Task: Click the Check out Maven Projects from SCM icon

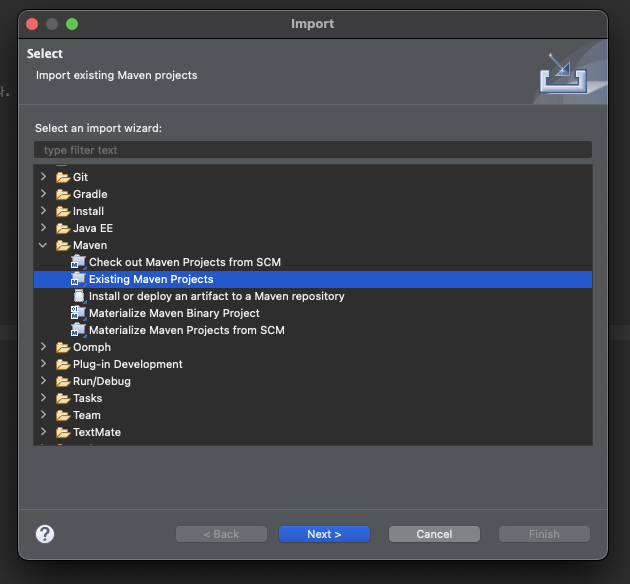Action: pyautogui.click(x=78, y=262)
